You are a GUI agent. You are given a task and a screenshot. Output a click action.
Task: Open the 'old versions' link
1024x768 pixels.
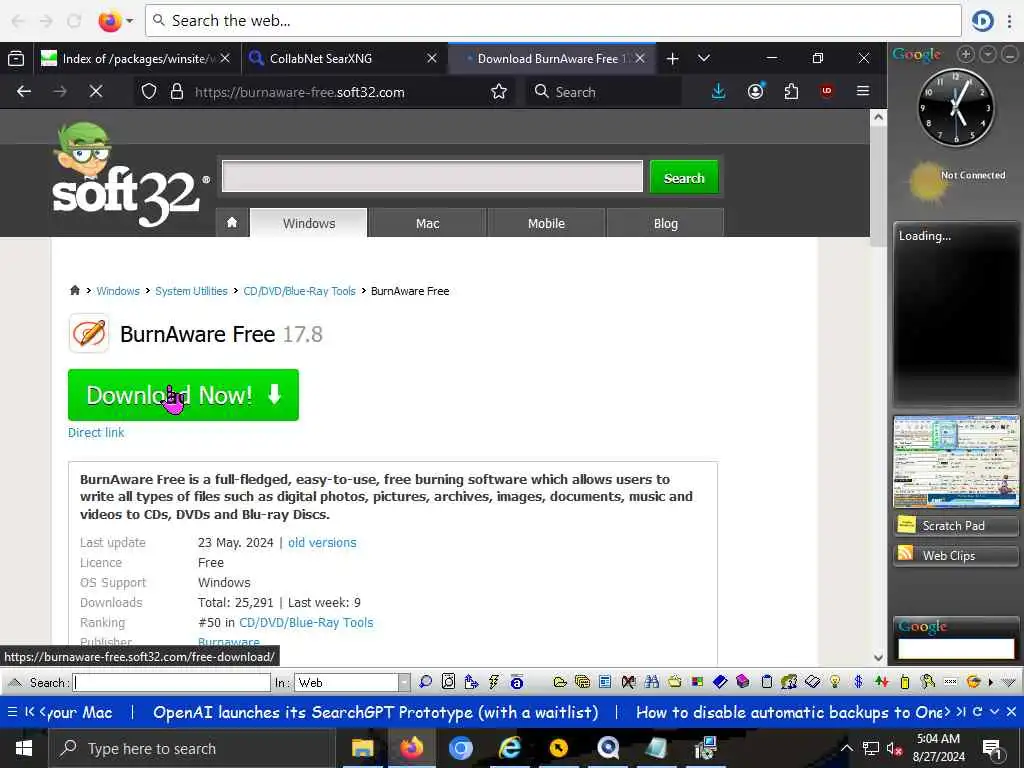[322, 542]
